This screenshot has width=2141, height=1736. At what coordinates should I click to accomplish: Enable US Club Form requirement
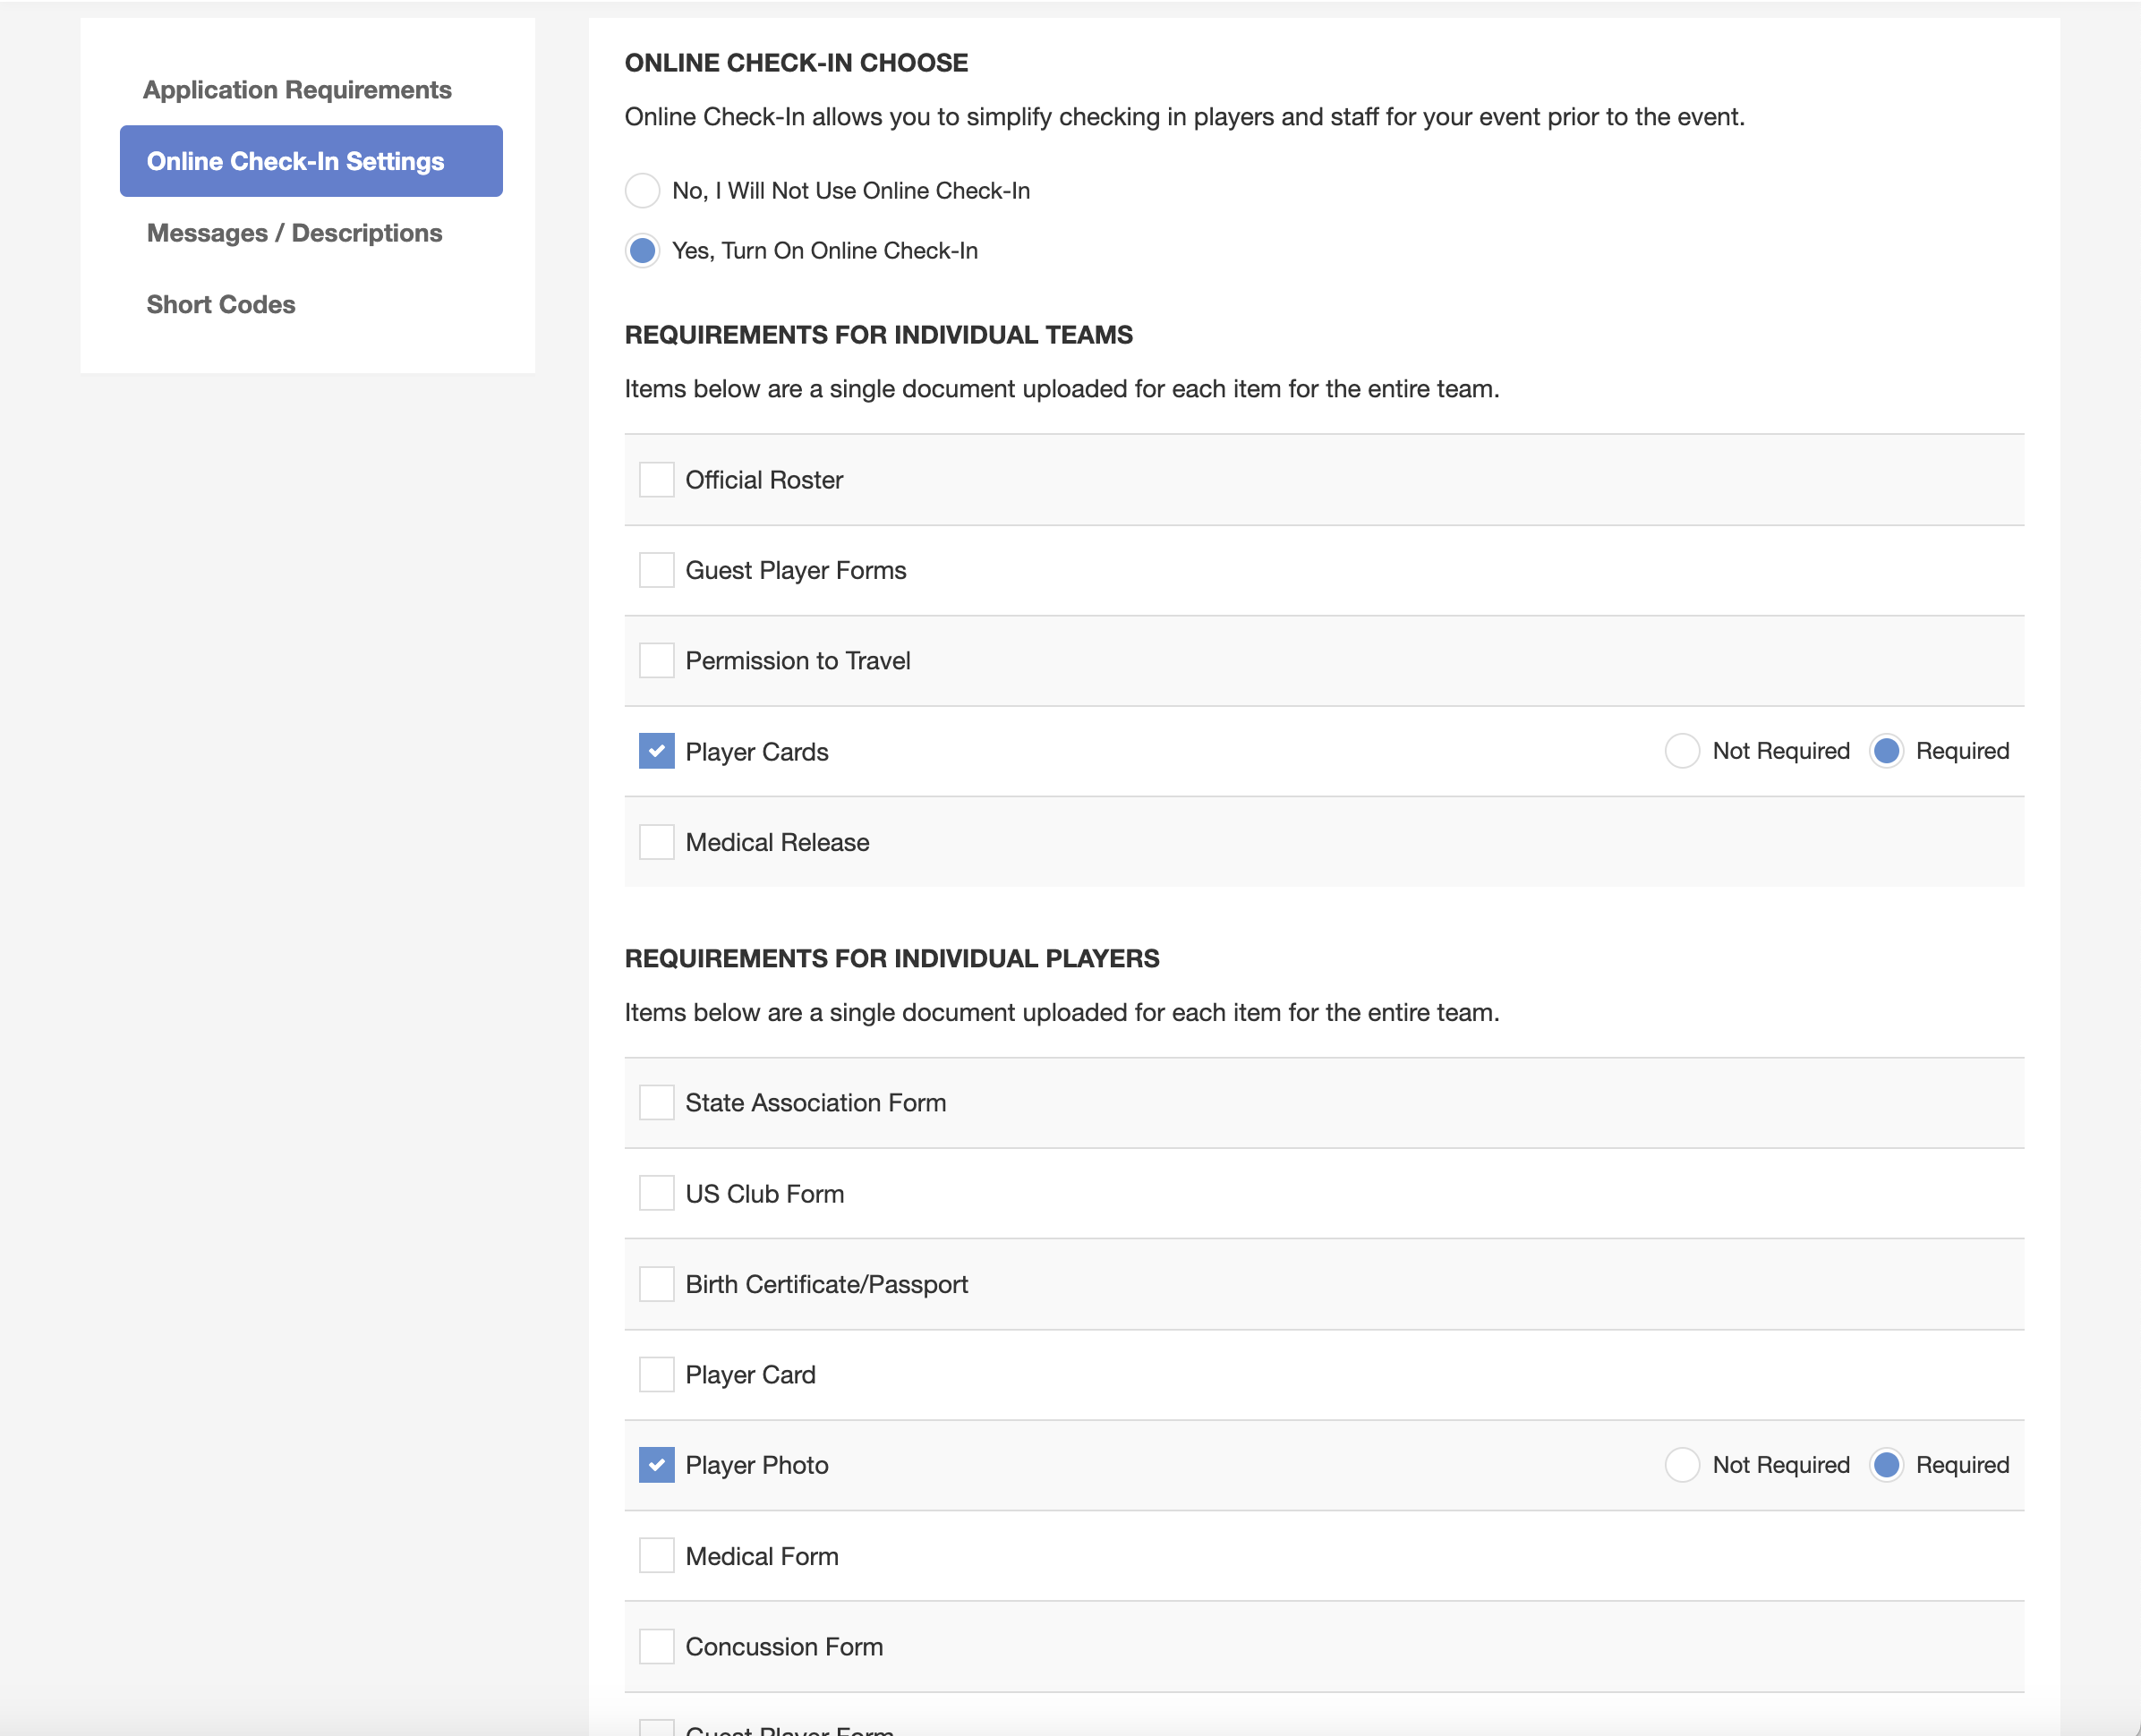pyautogui.click(x=656, y=1193)
